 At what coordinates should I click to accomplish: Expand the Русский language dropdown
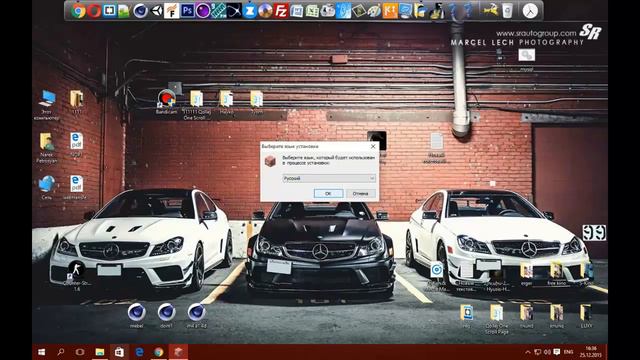tap(329, 178)
